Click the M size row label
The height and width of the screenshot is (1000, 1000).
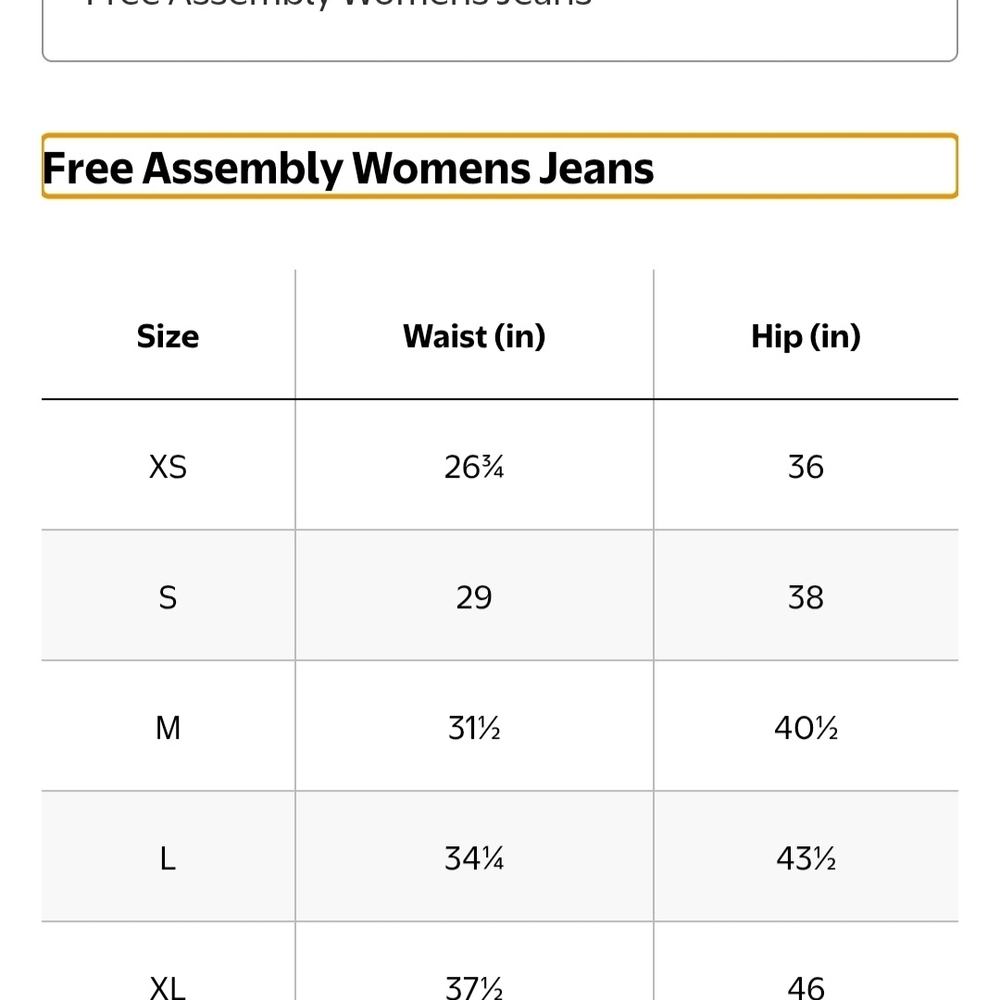[x=168, y=728]
